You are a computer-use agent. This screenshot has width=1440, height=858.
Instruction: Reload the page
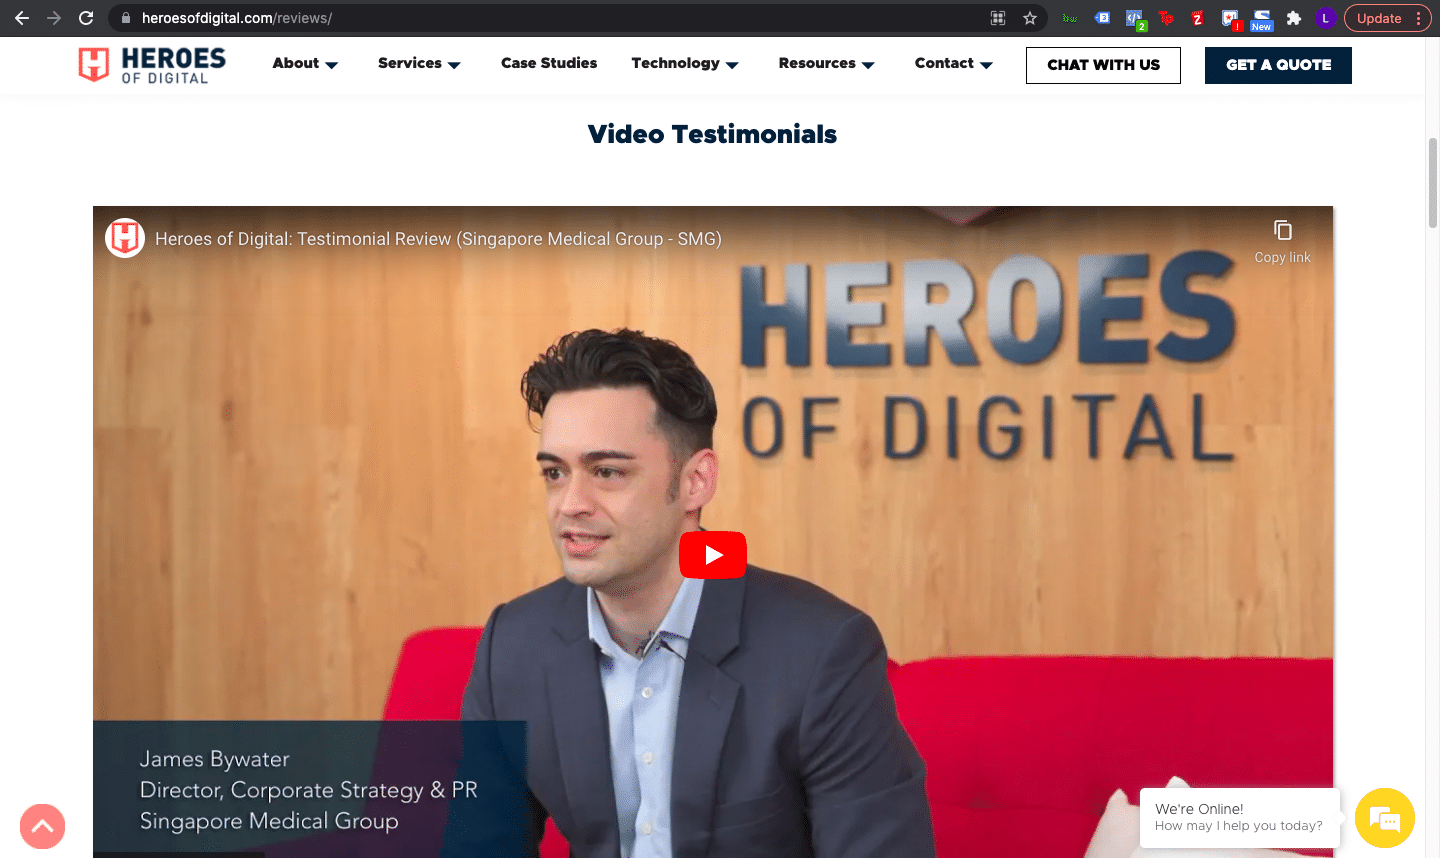pos(86,18)
